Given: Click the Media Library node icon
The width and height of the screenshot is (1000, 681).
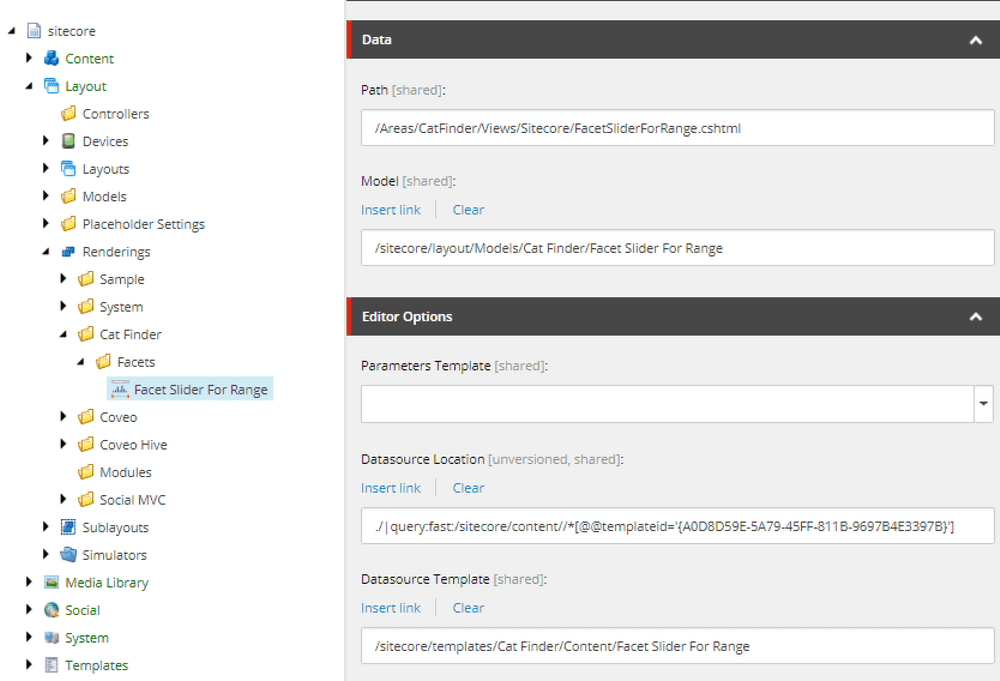Looking at the screenshot, I should tap(52, 582).
